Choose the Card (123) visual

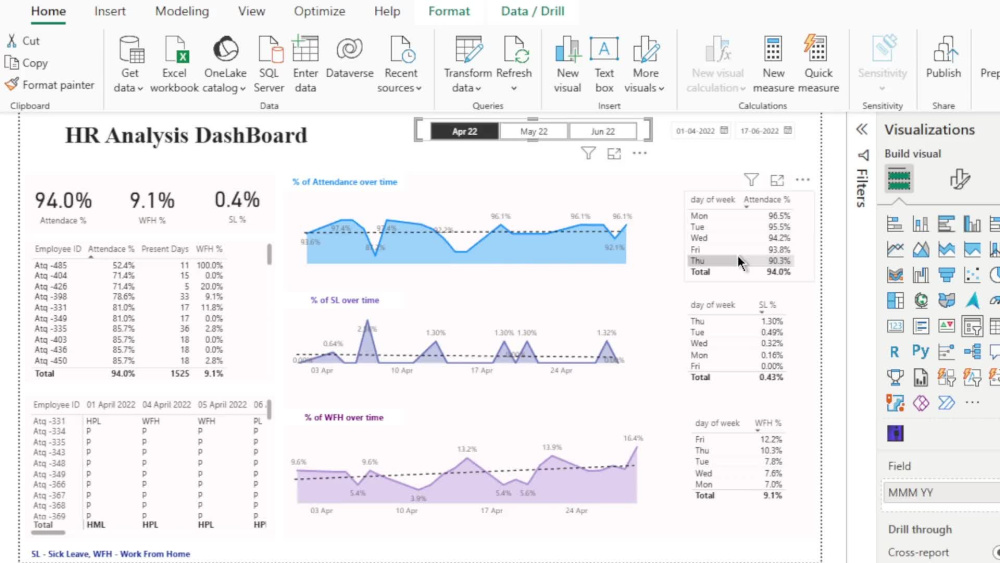pos(895,326)
